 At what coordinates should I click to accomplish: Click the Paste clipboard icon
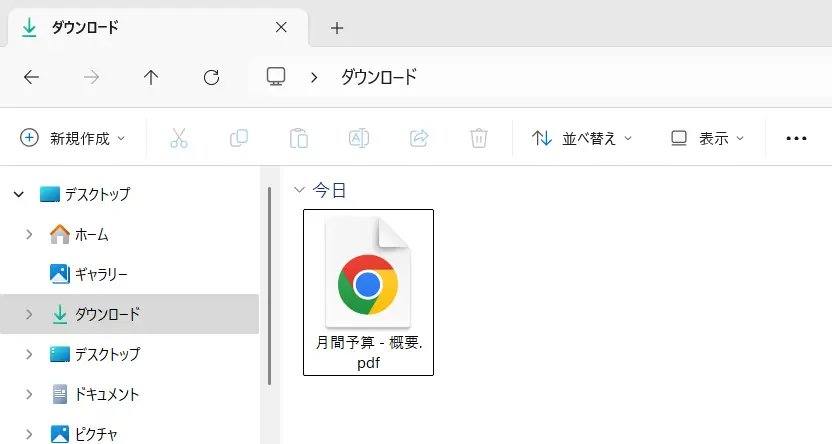299,138
